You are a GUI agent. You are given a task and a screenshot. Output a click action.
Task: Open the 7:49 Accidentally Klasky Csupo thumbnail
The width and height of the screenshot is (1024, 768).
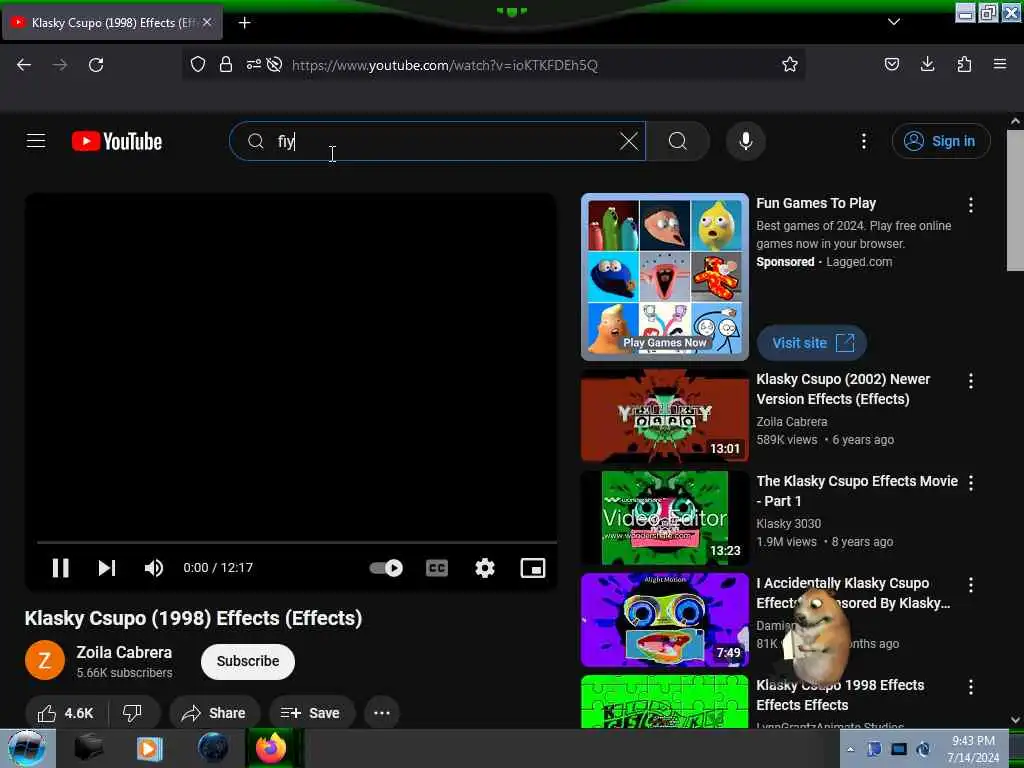tap(665, 620)
